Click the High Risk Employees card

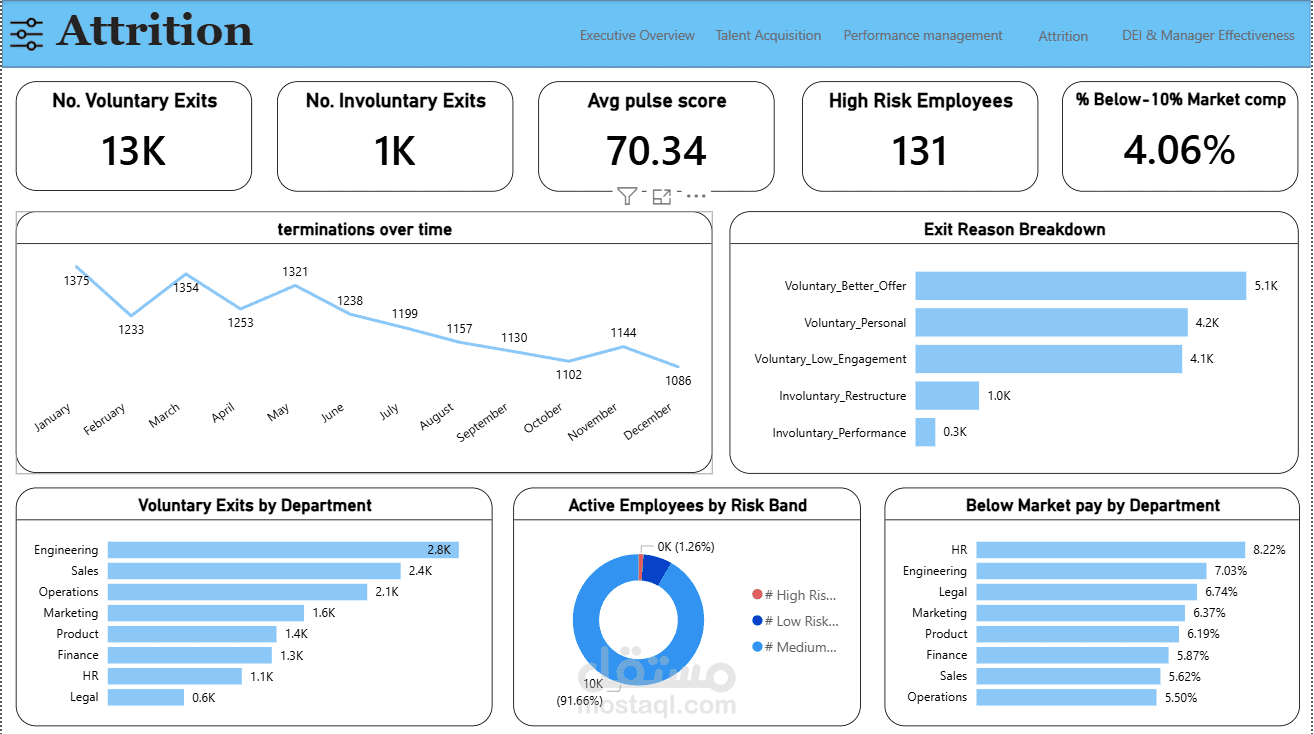pyautogui.click(x=920, y=136)
